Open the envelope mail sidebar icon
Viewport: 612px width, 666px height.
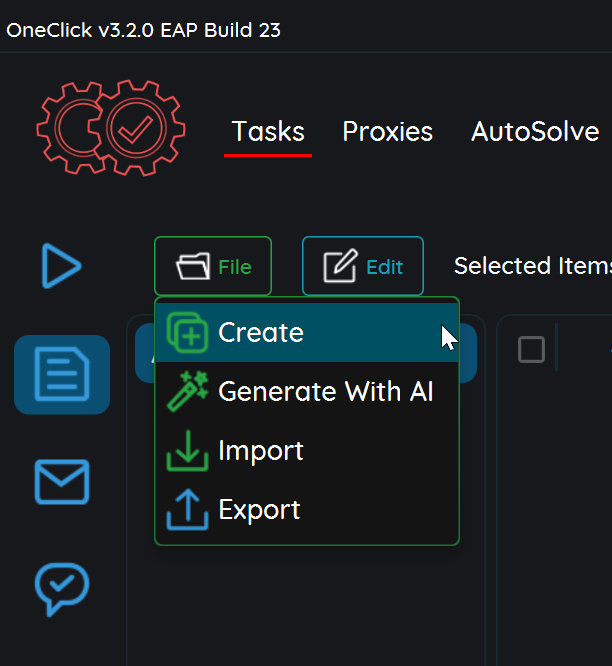click(x=62, y=482)
